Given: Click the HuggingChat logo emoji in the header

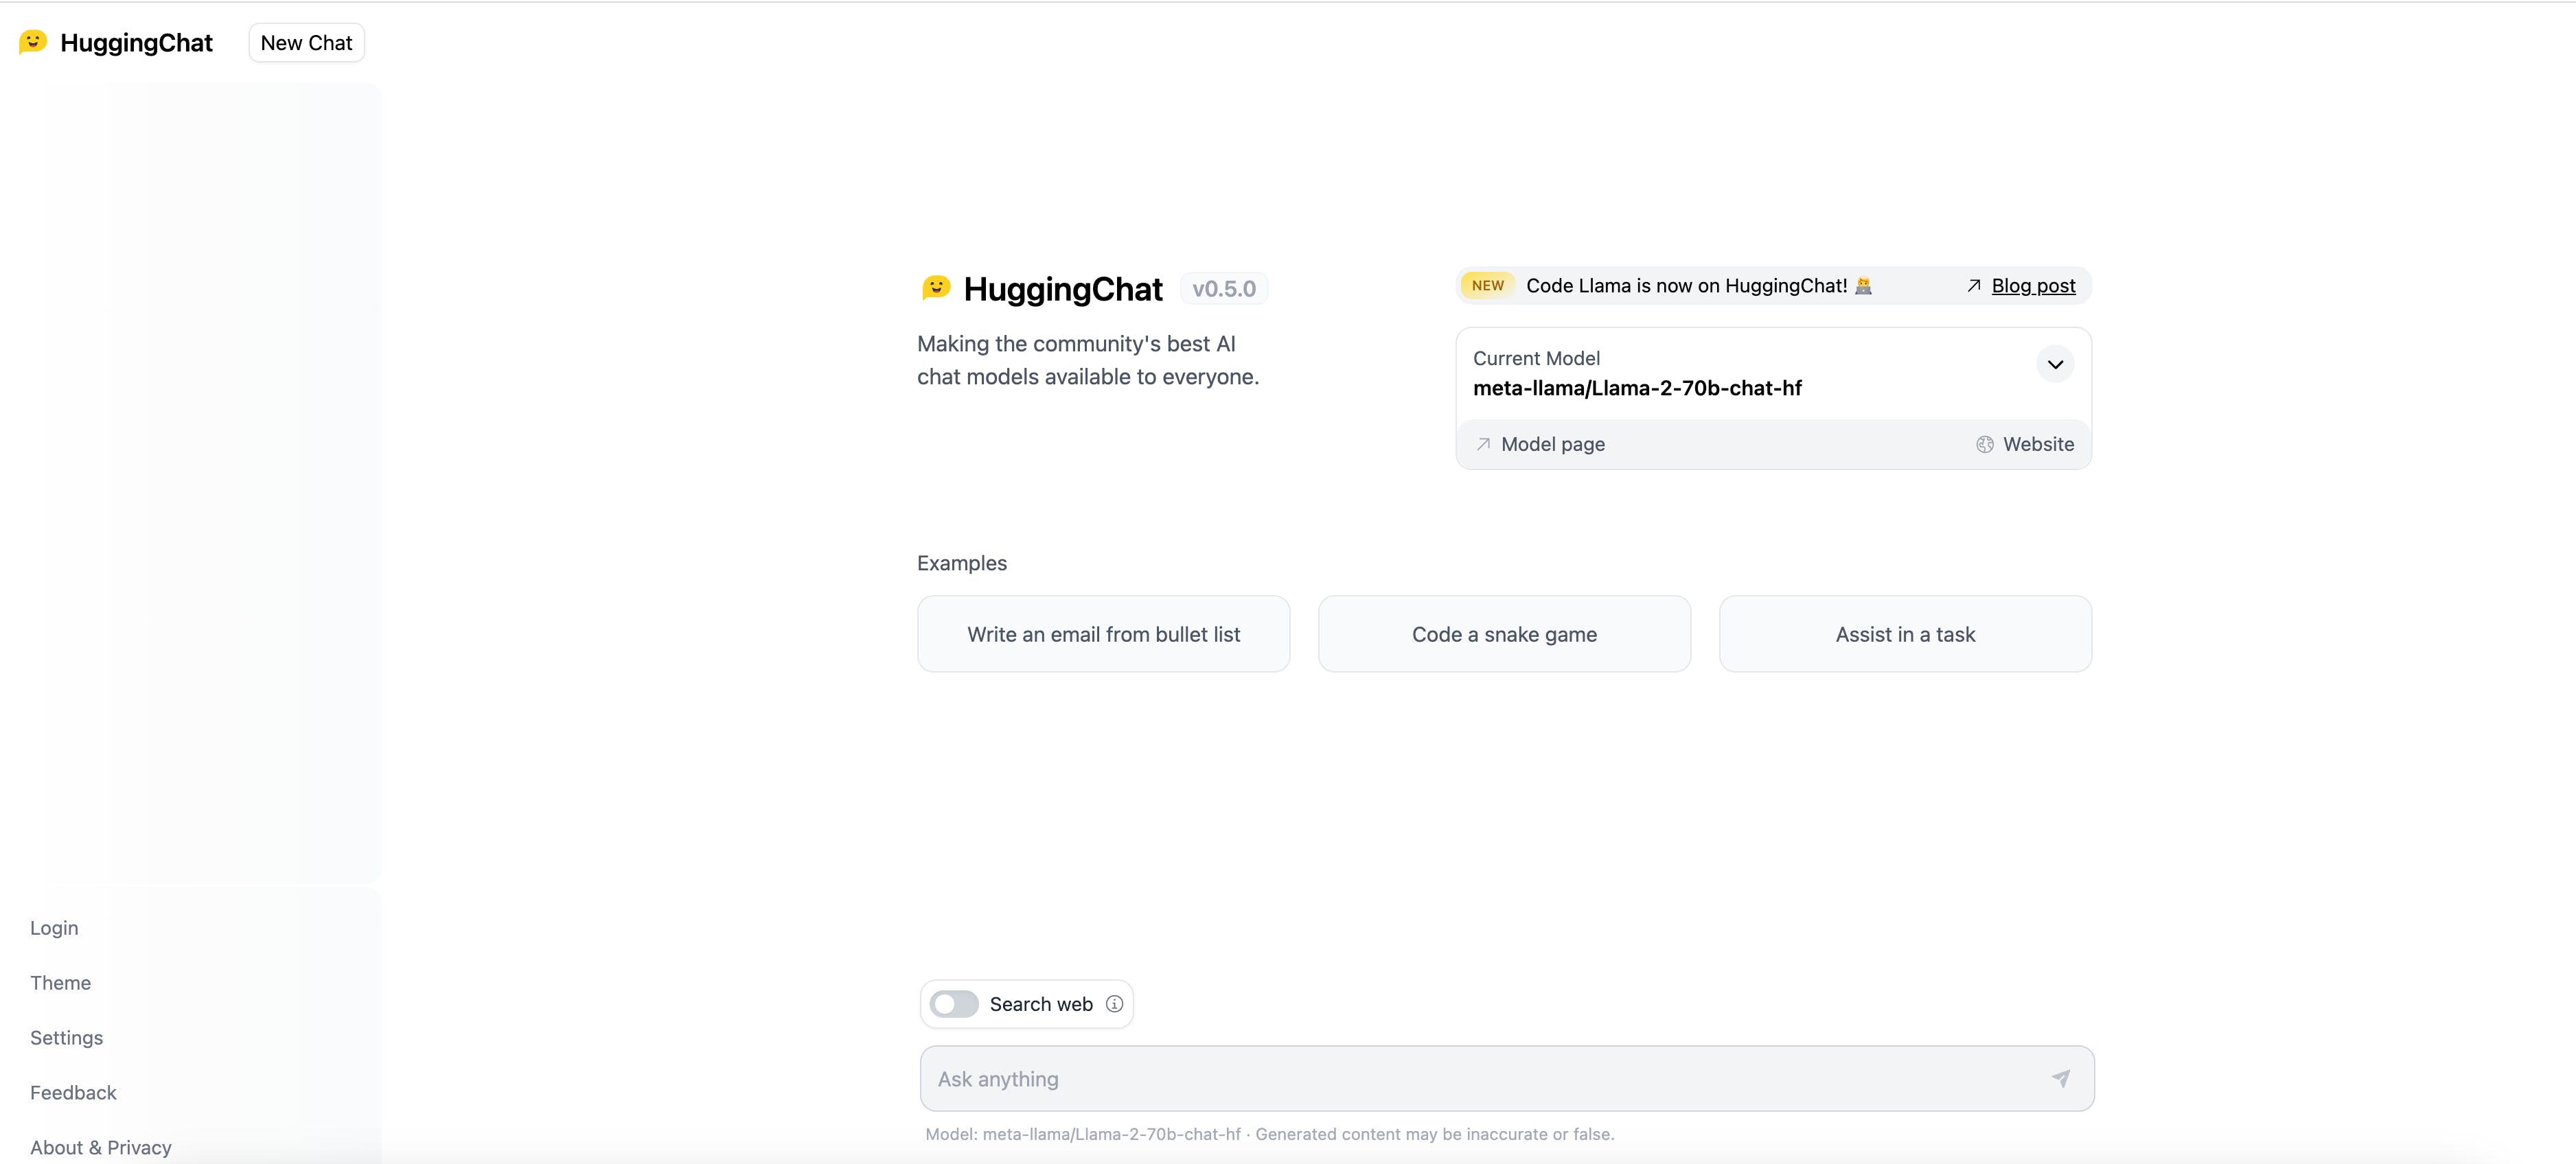Looking at the screenshot, I should pos(33,42).
